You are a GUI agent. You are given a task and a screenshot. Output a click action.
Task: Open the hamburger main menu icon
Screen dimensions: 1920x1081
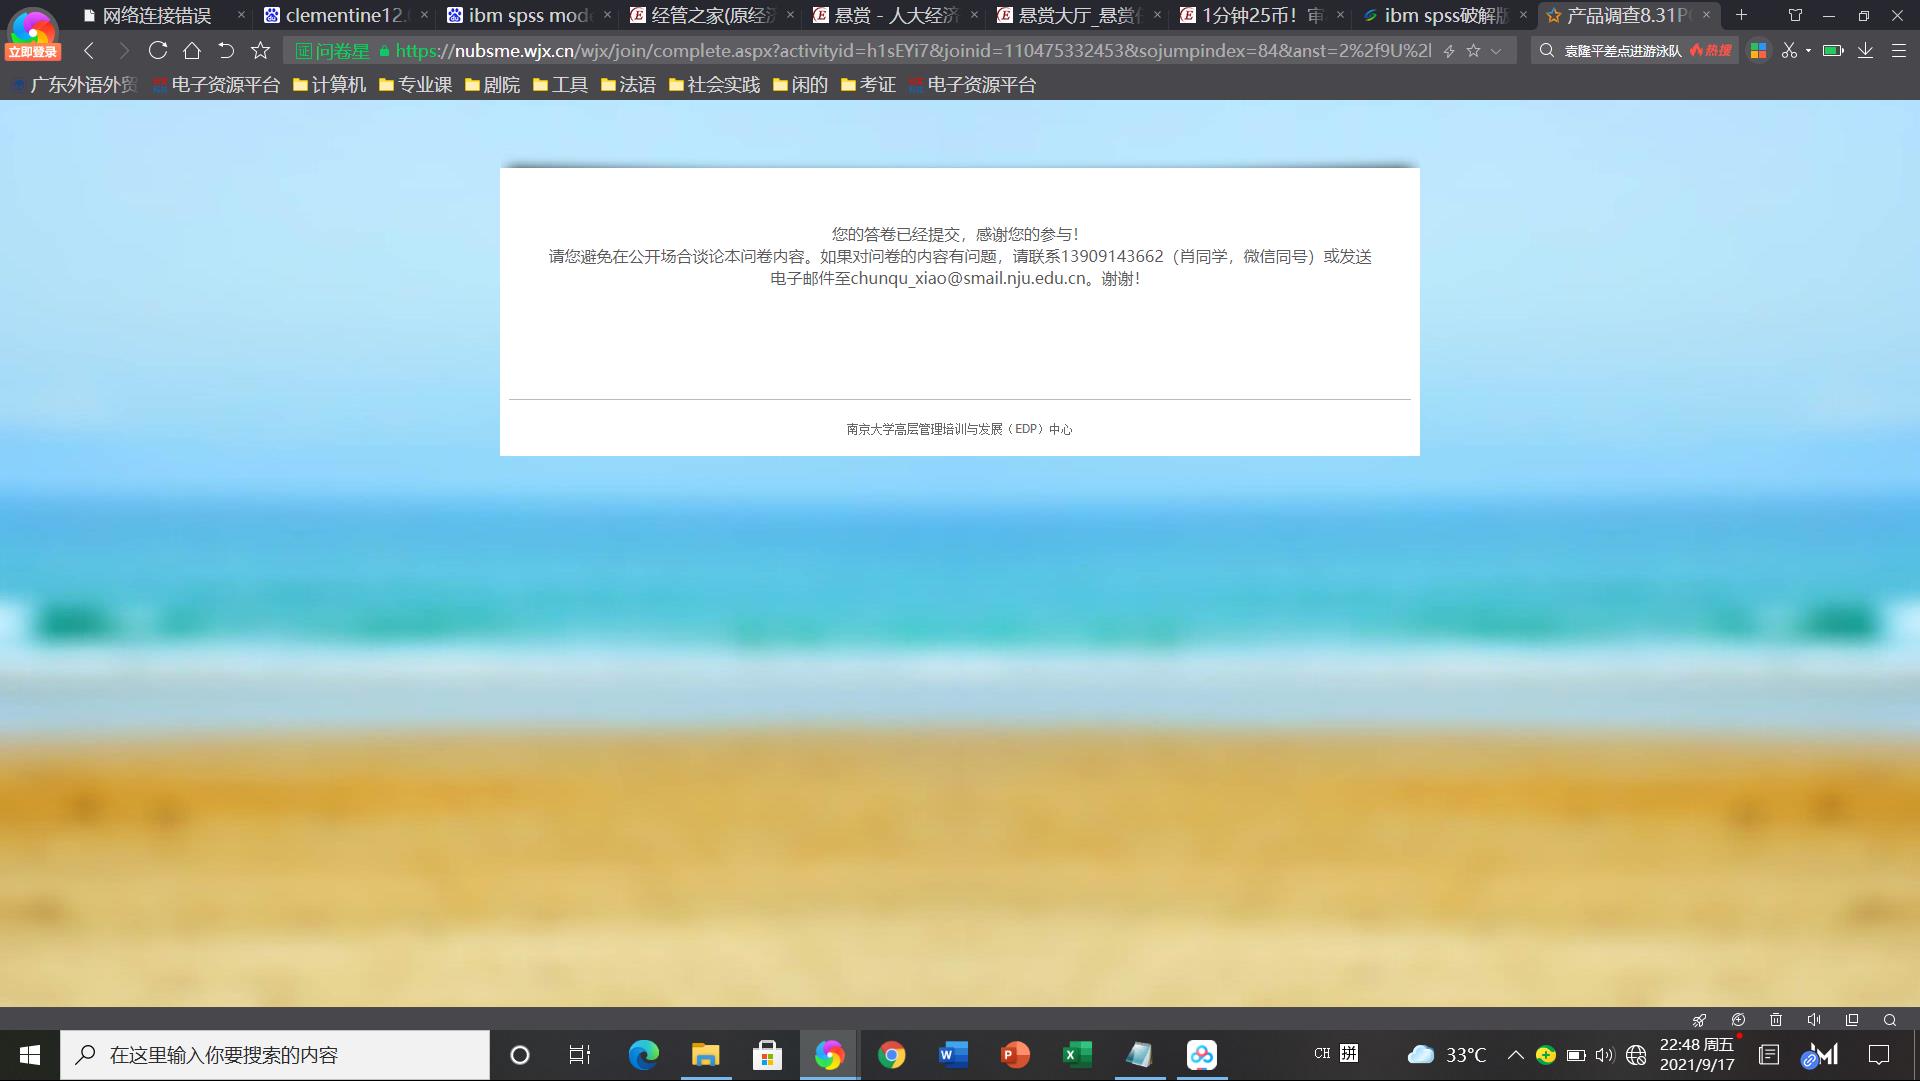(1898, 50)
